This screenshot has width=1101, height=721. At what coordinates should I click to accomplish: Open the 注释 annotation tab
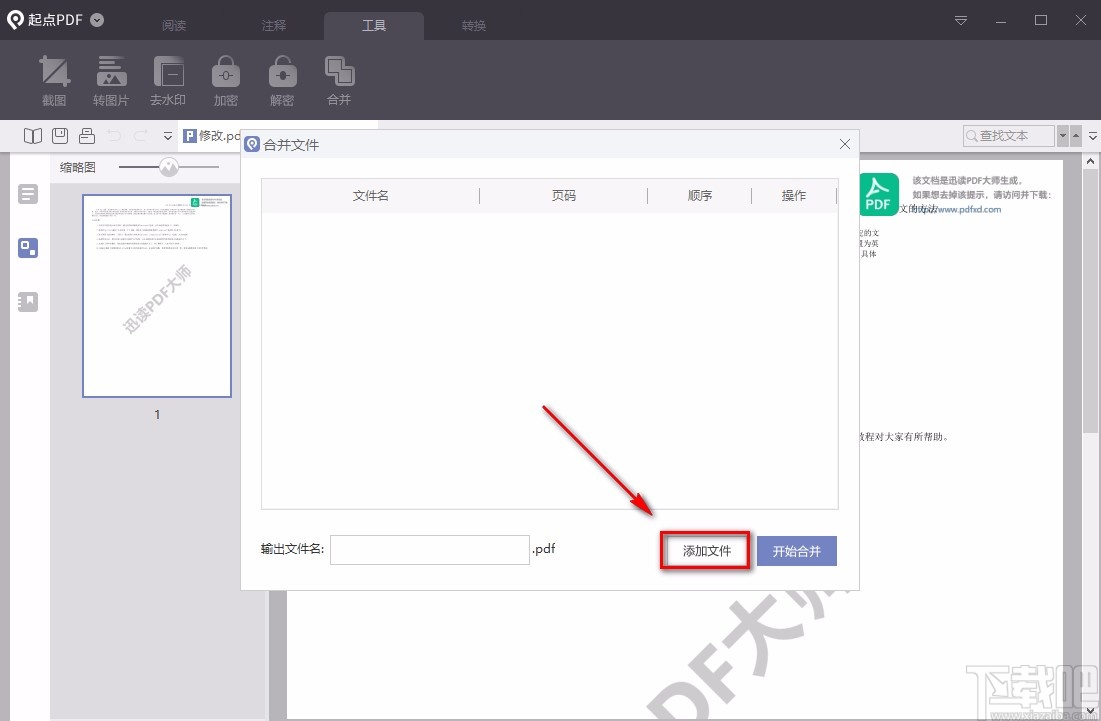pos(273,25)
